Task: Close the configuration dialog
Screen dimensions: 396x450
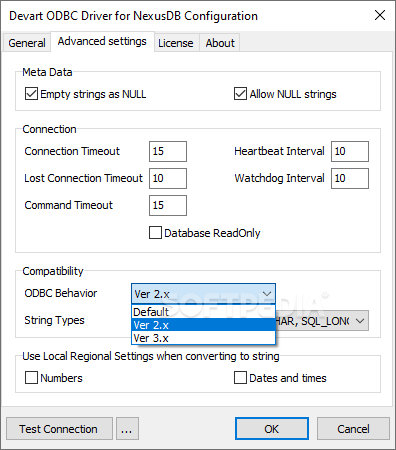Action: pyautogui.click(x=380, y=15)
